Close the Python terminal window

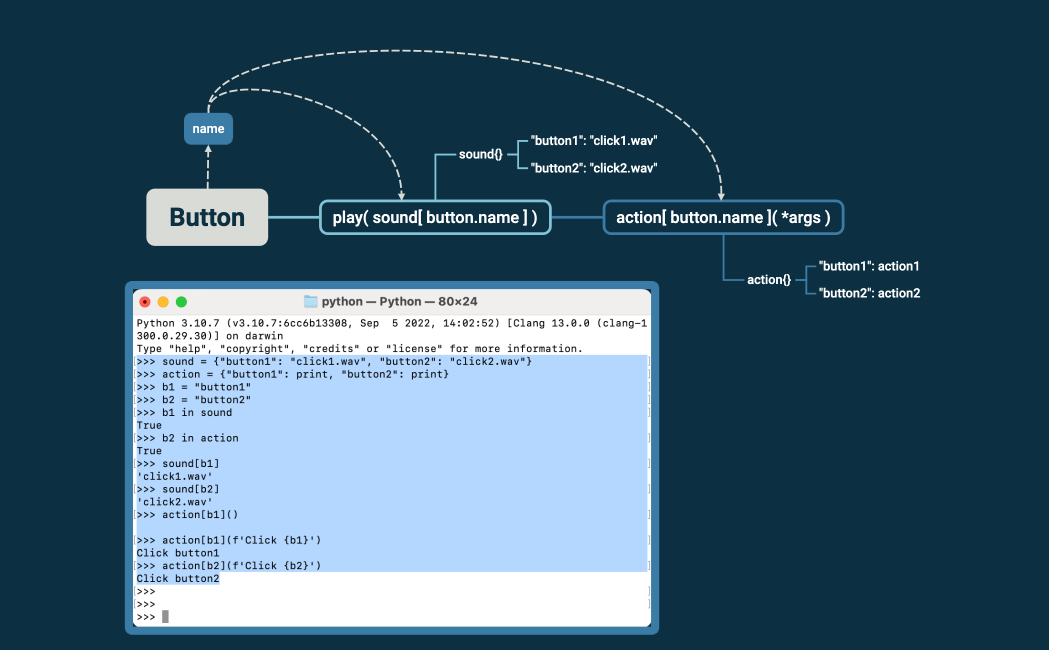[145, 301]
